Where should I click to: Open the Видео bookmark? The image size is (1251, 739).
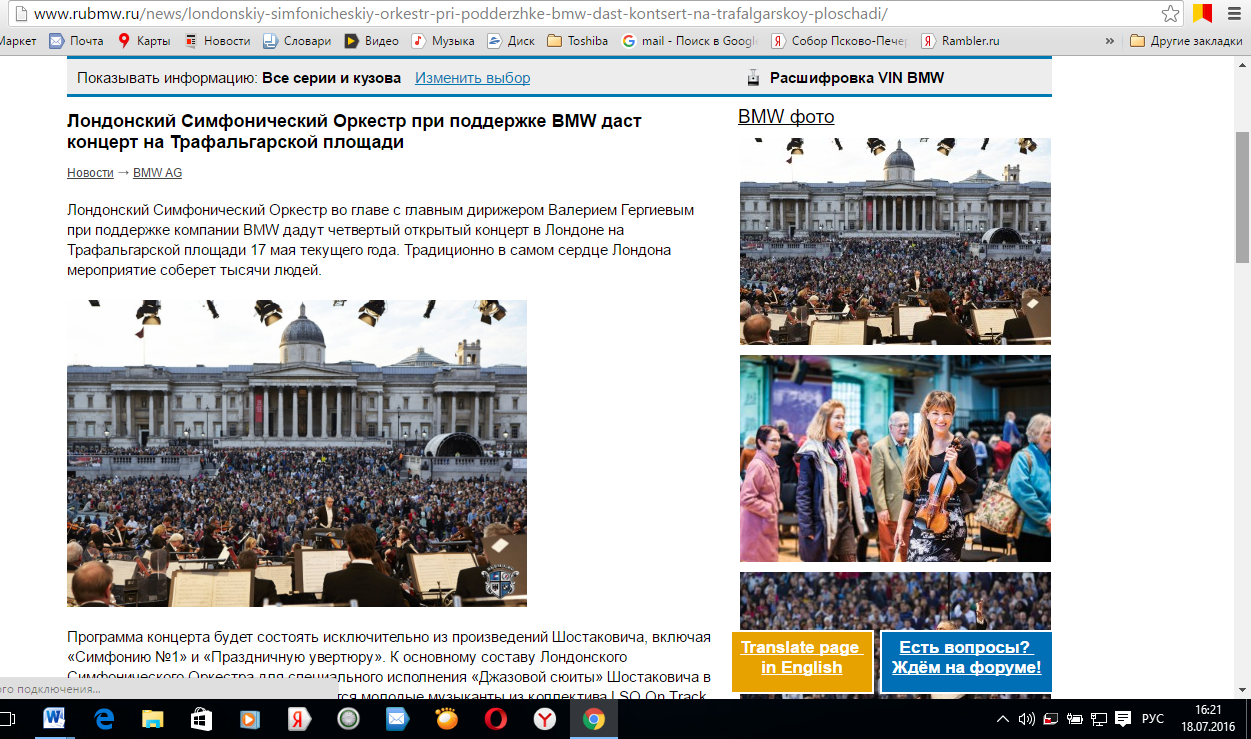[x=371, y=41]
